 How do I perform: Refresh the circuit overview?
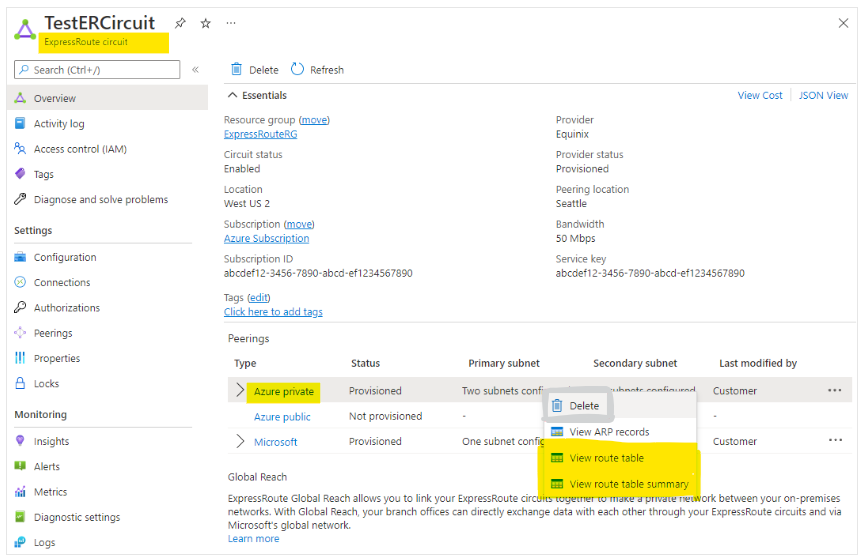click(317, 69)
